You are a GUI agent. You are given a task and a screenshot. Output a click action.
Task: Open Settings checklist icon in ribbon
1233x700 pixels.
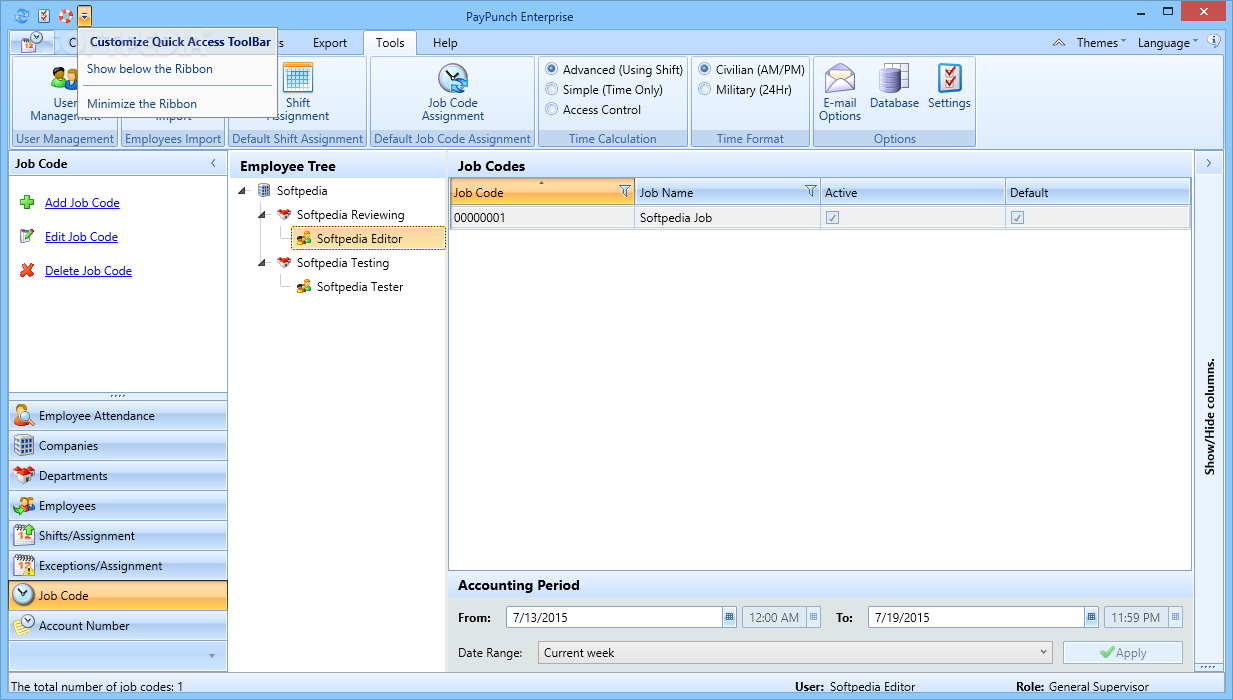click(949, 77)
